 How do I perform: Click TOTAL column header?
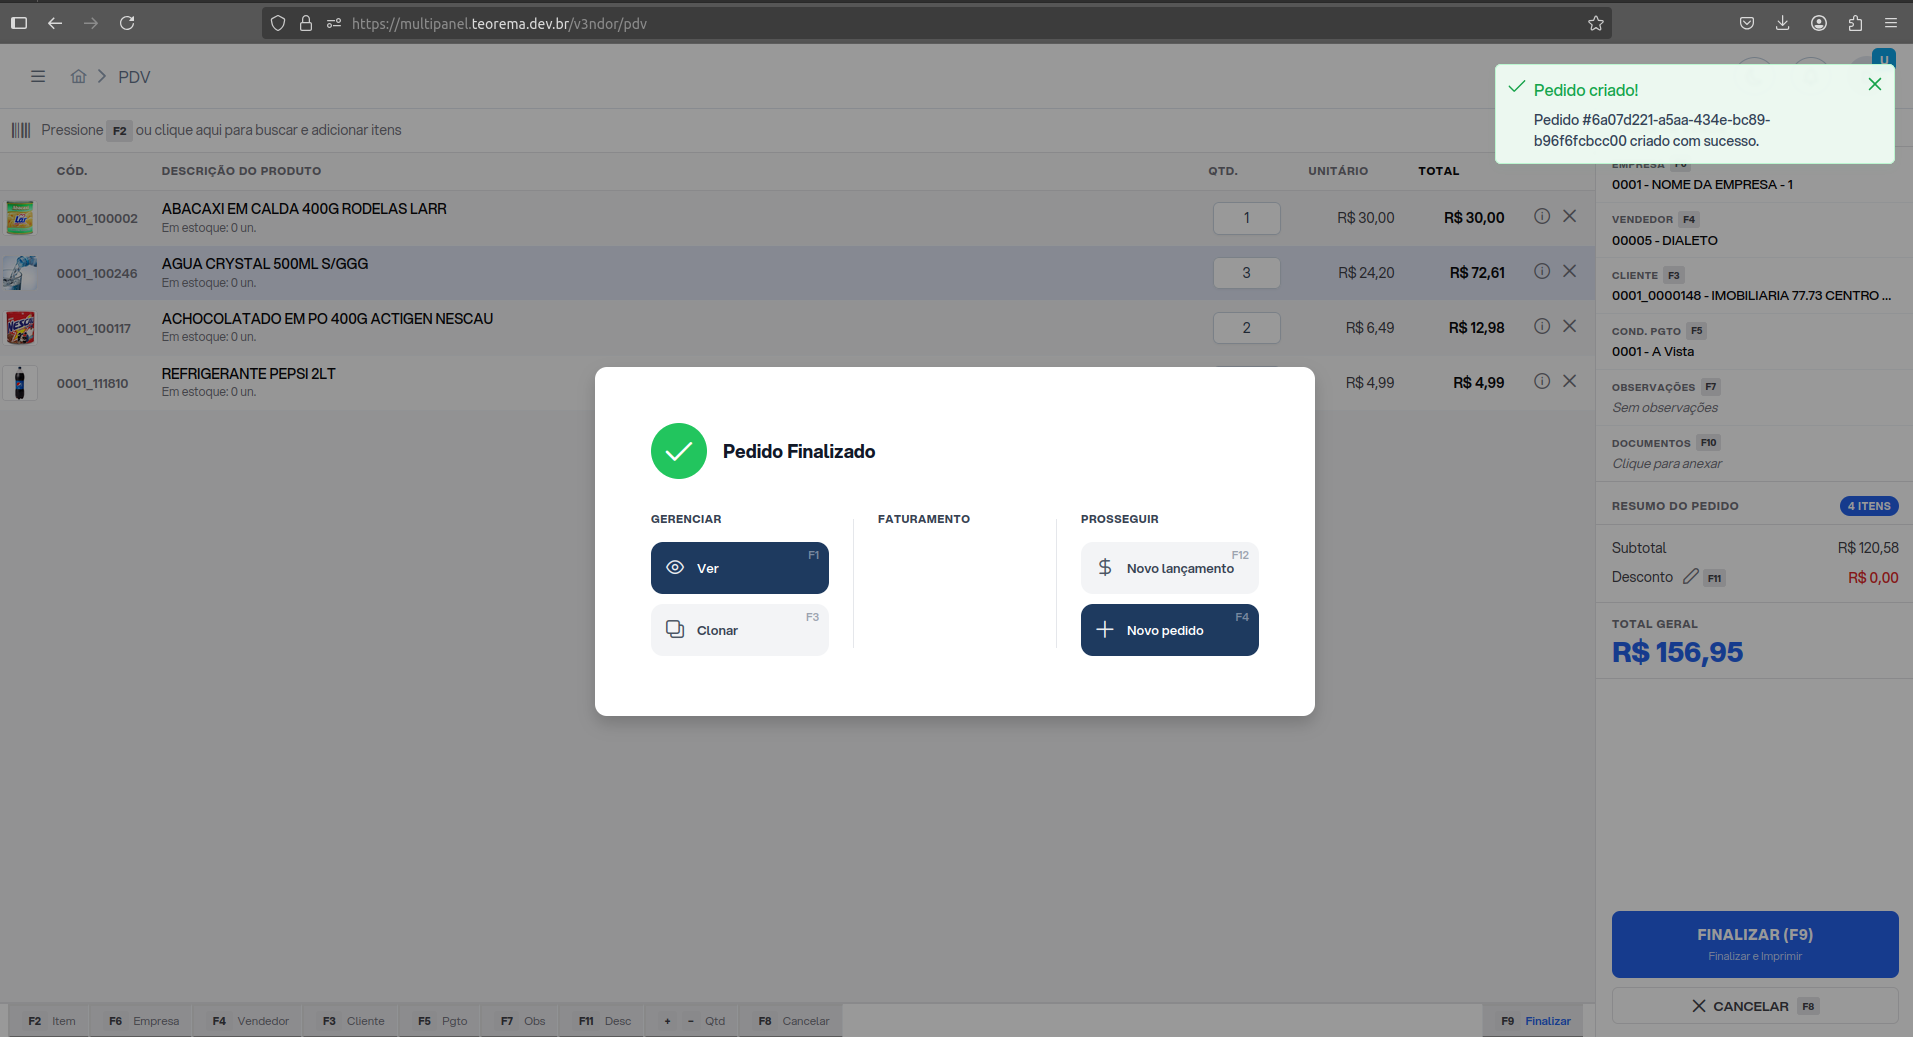click(1438, 171)
